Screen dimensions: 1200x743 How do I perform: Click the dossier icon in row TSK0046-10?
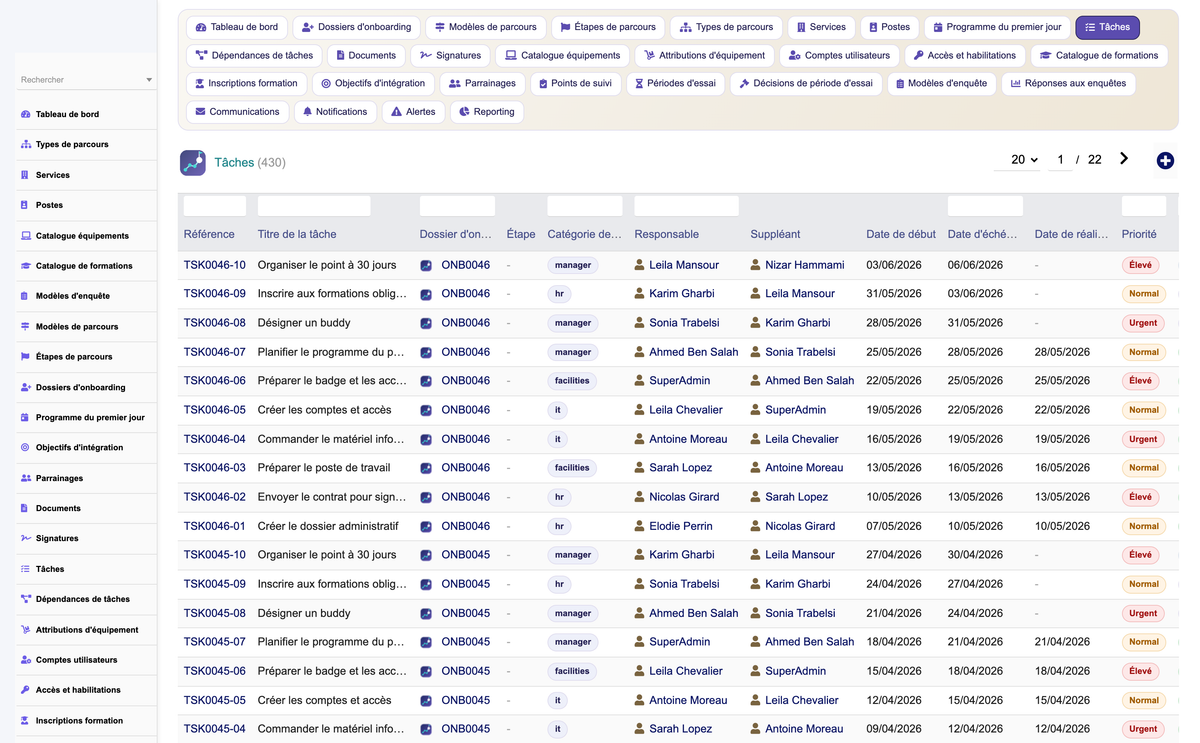click(426, 266)
